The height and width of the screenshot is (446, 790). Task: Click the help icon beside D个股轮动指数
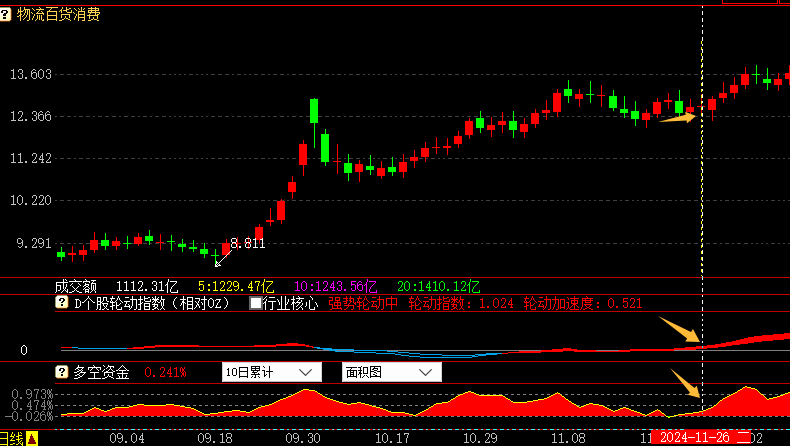tap(61, 303)
